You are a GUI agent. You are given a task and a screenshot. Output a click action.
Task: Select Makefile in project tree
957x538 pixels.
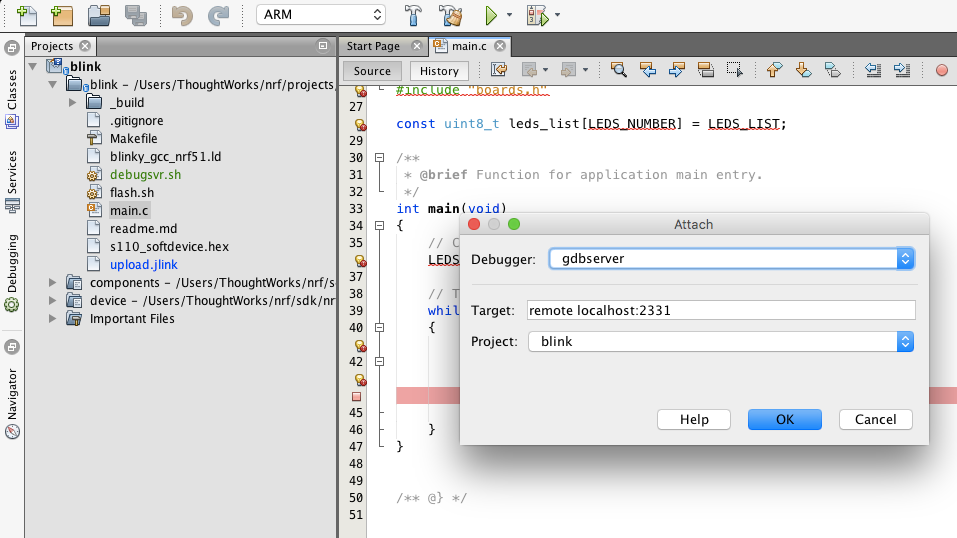coord(133,139)
